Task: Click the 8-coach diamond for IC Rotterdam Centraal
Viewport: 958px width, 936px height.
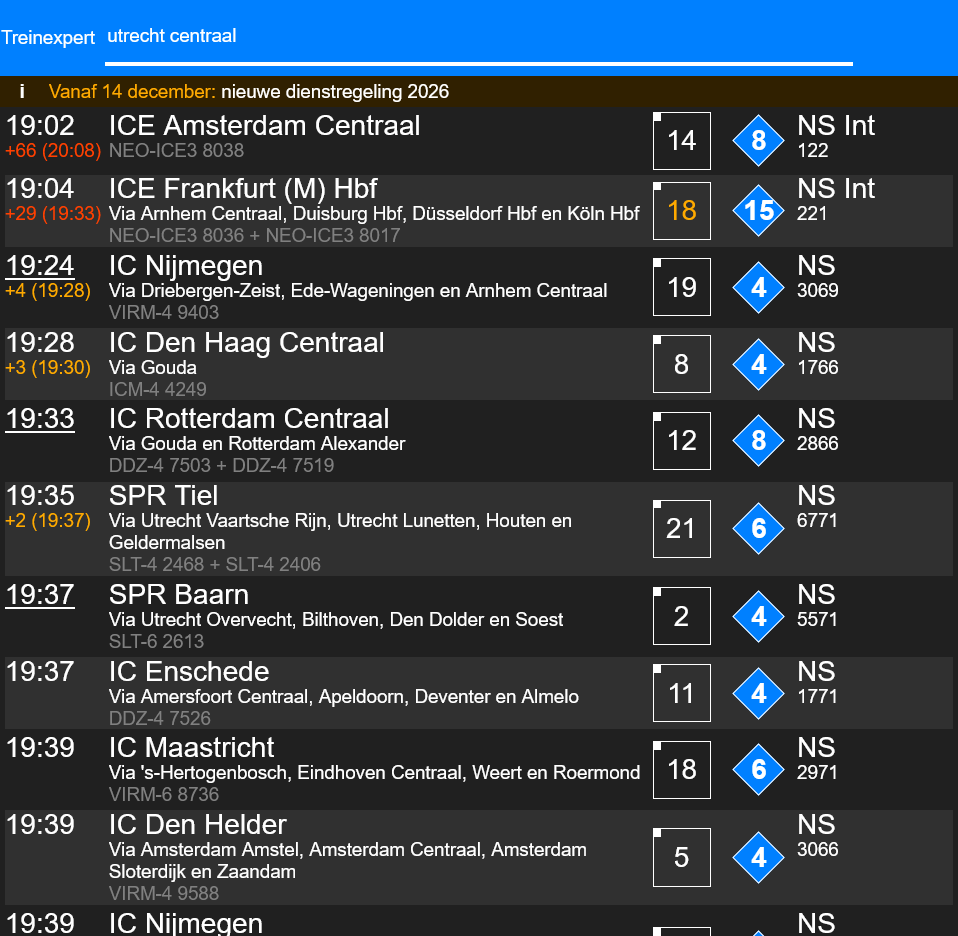Action: pyautogui.click(x=758, y=441)
